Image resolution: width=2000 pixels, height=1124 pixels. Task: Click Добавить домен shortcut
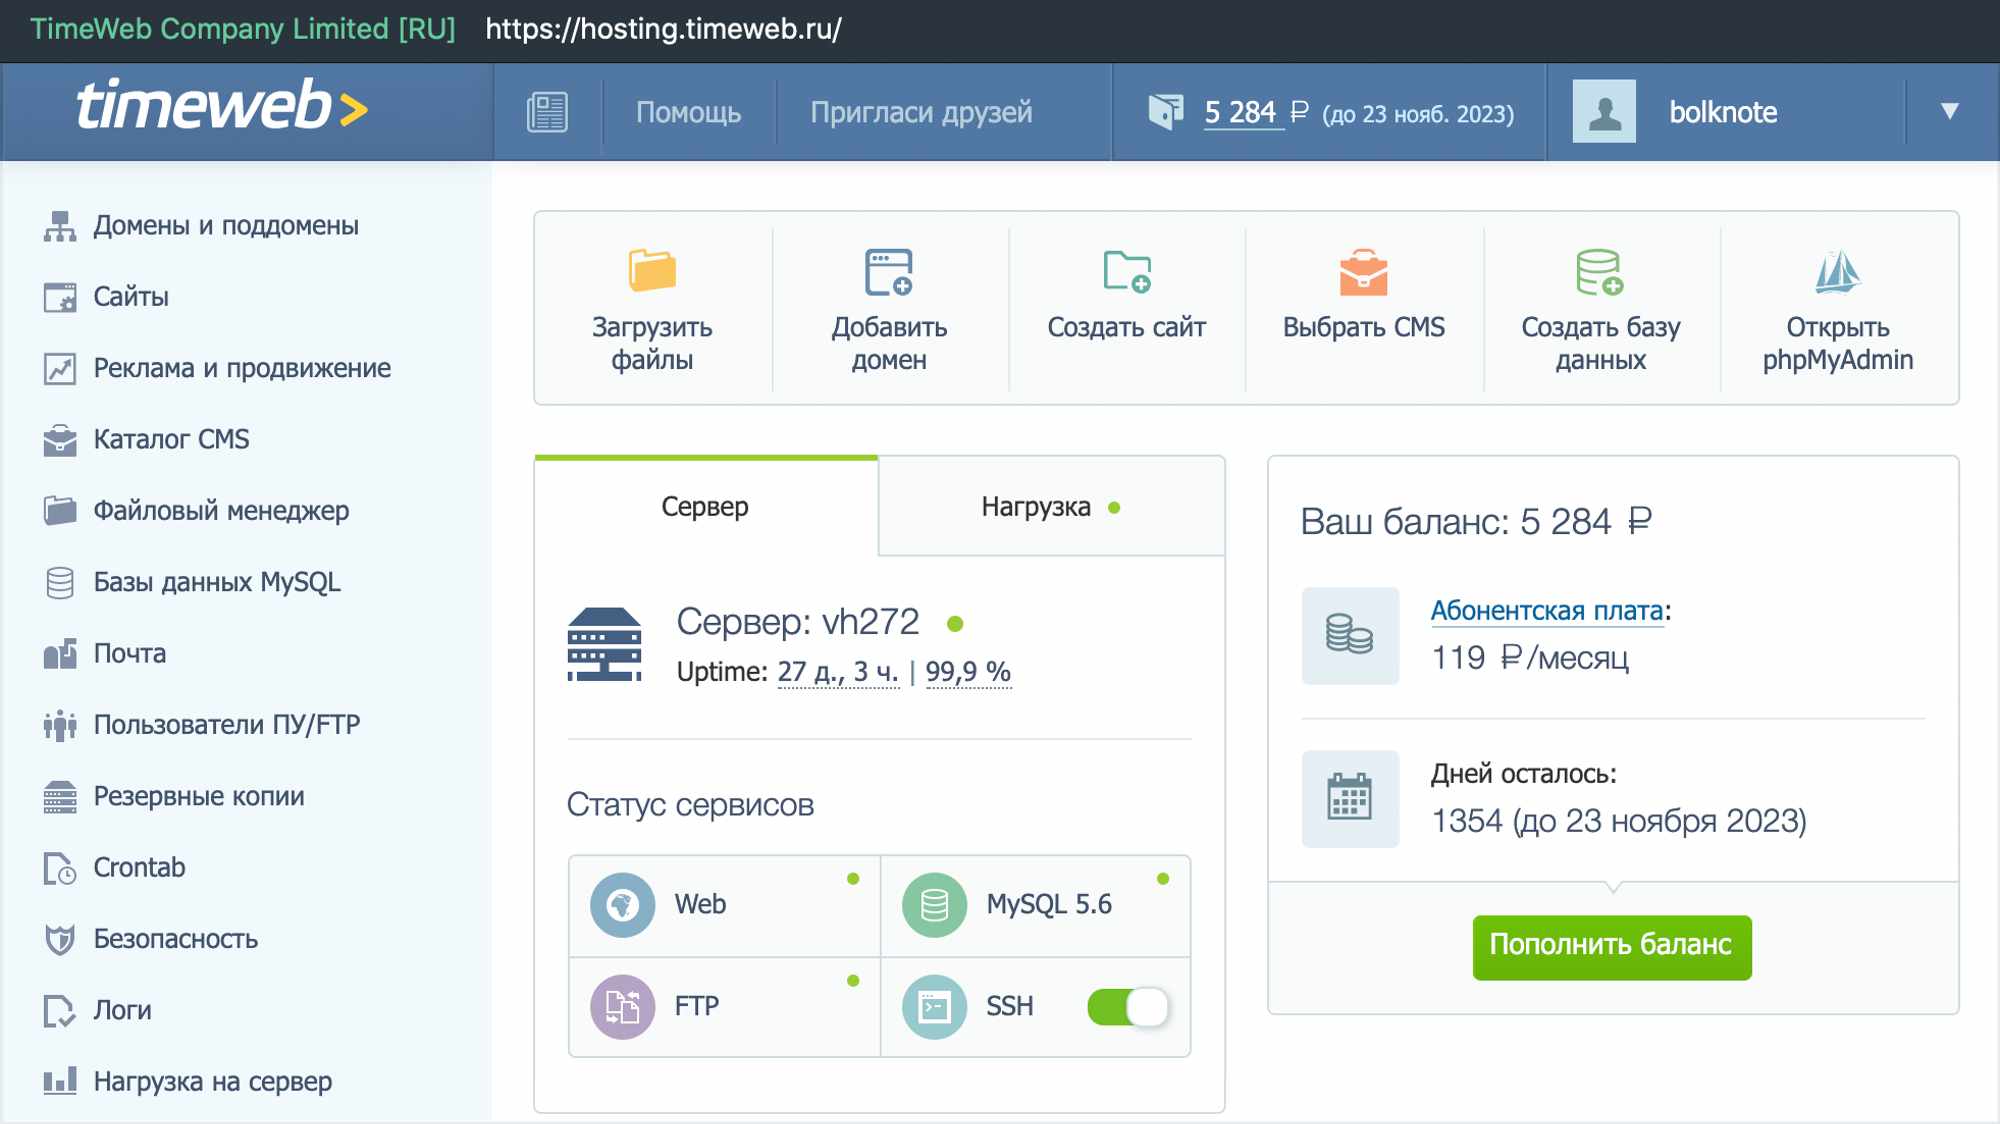889,308
